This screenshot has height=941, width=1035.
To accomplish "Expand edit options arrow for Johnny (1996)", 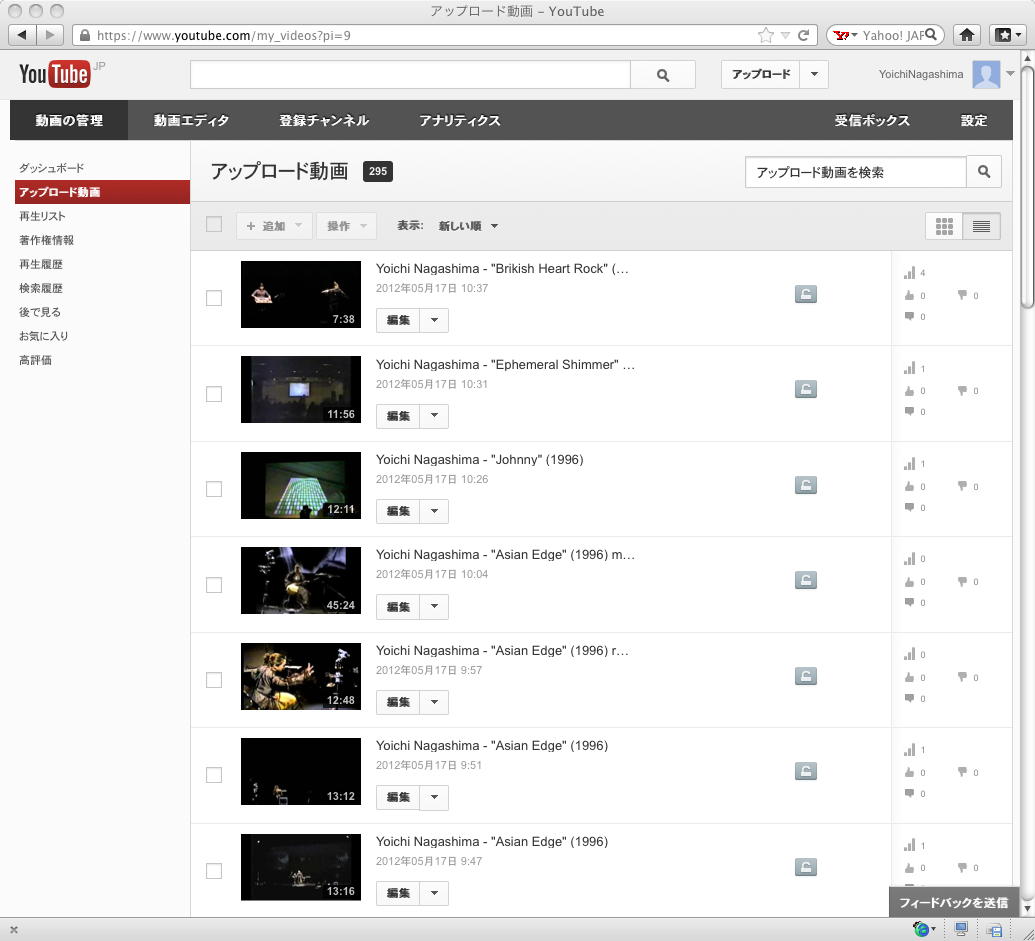I will [434, 511].
